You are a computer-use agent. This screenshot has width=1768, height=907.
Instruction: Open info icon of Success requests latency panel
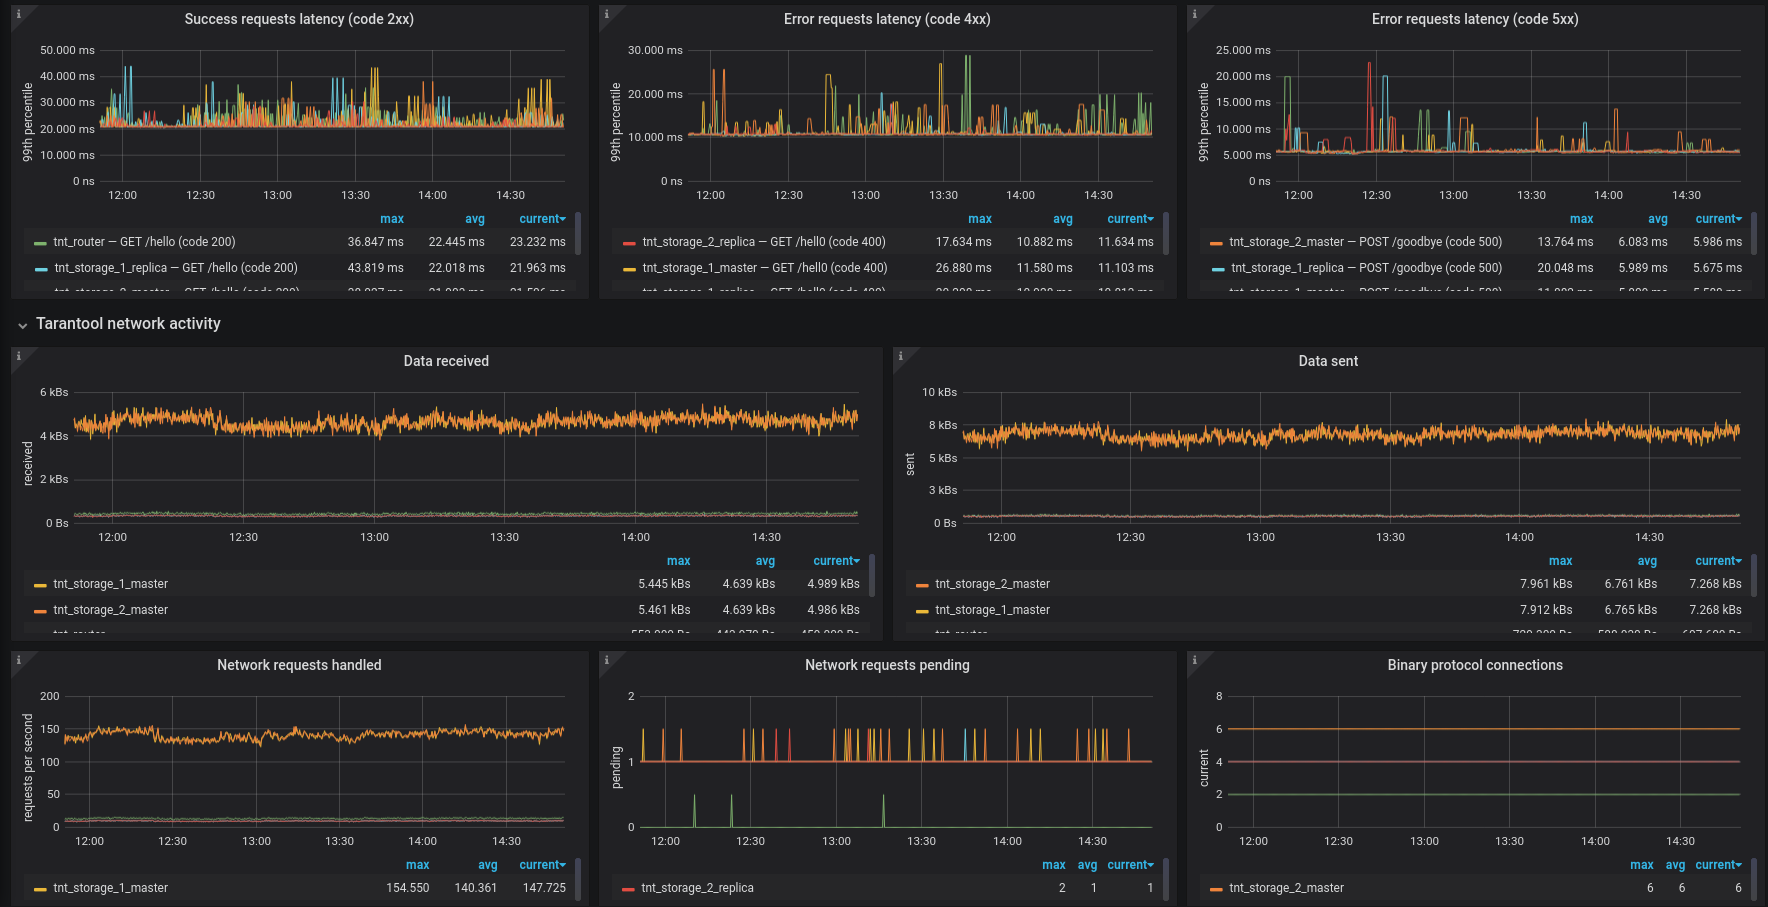coord(18,14)
